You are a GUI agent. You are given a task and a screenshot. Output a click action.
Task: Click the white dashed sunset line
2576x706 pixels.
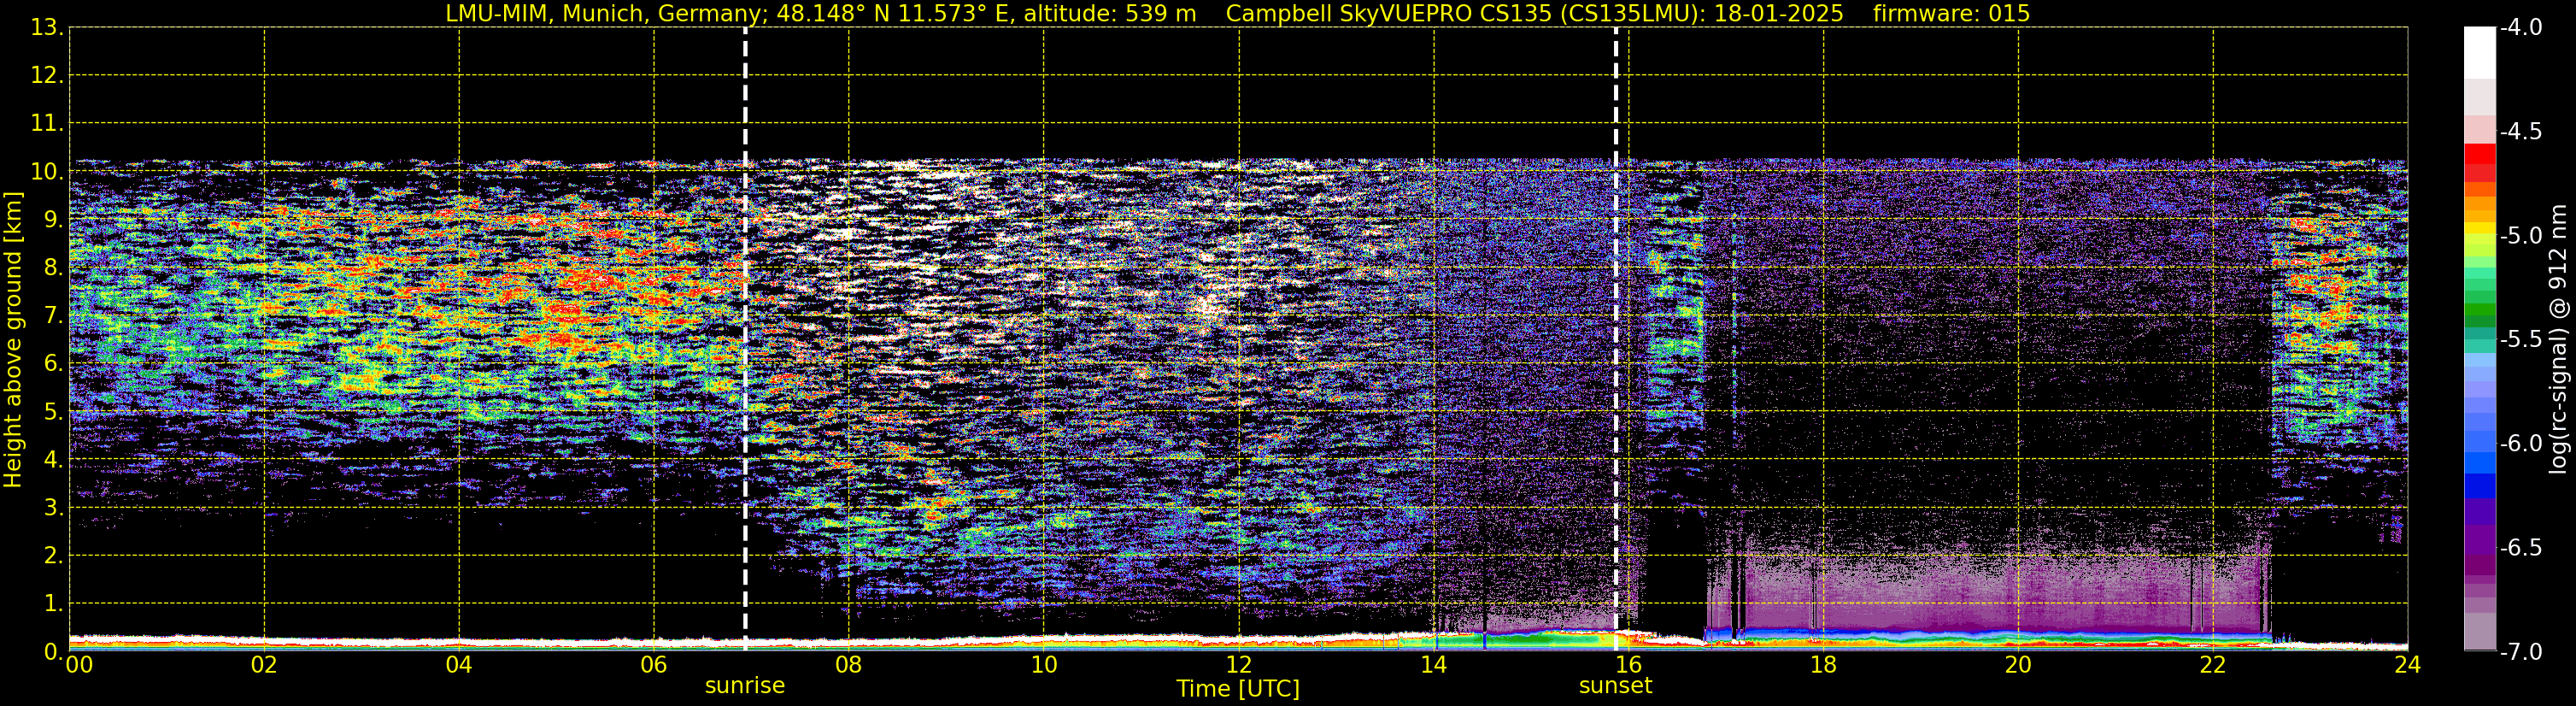click(1616, 339)
